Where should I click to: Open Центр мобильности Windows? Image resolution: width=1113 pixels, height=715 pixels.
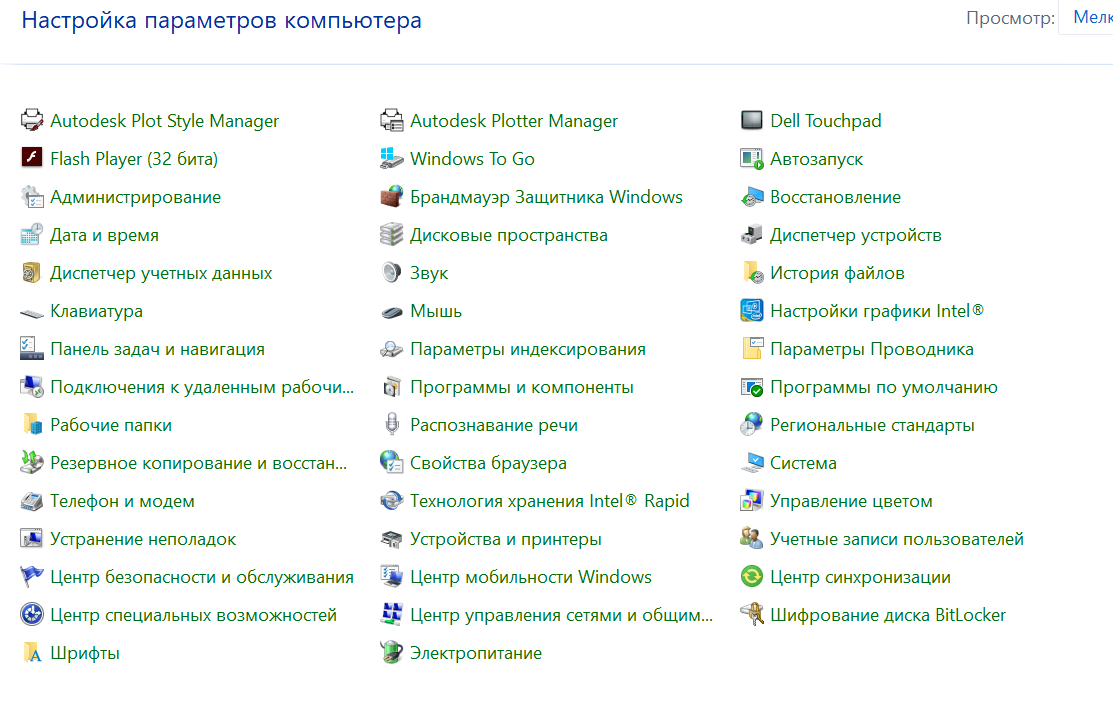point(530,577)
